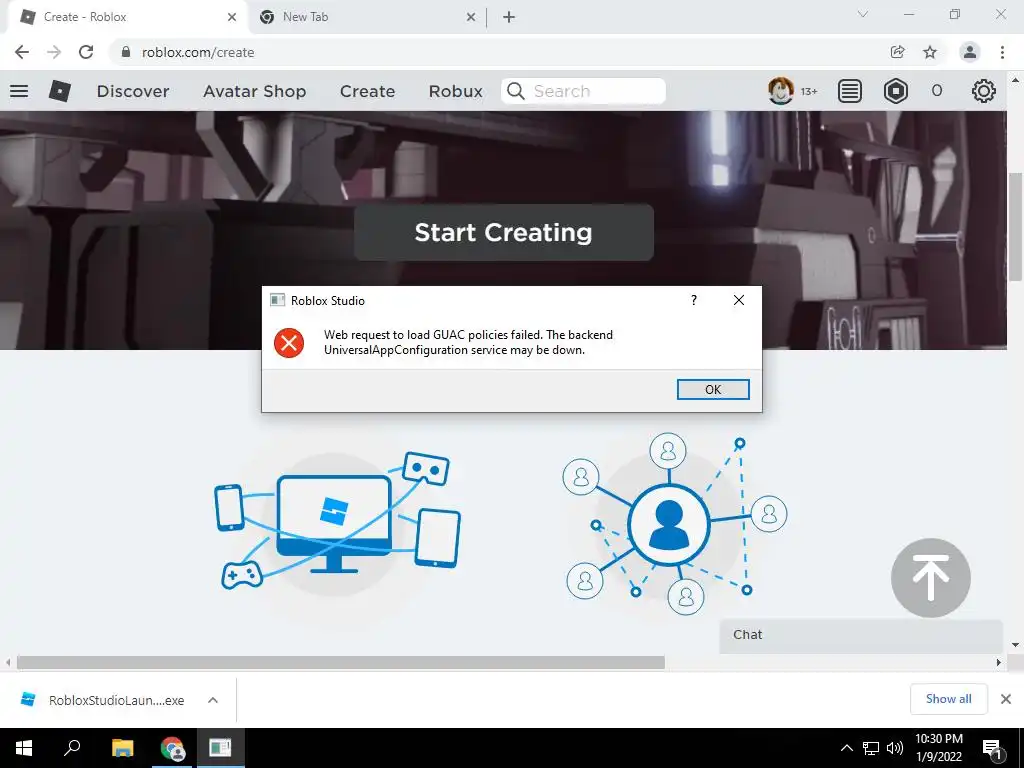
Task: Open the volume control tray icon
Action: pyautogui.click(x=895, y=748)
